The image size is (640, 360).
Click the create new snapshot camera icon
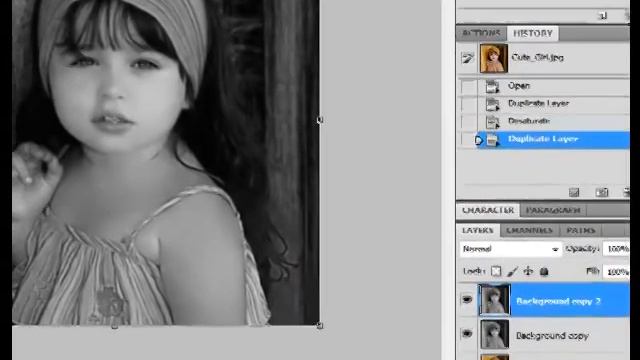click(x=602, y=192)
